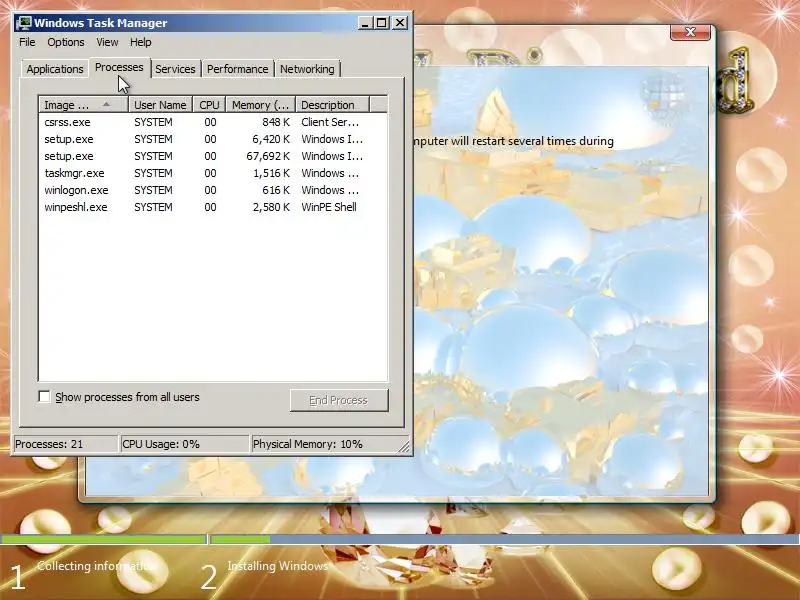Click the Client Ser... description cell
This screenshot has width=800, height=600.
tap(330, 122)
